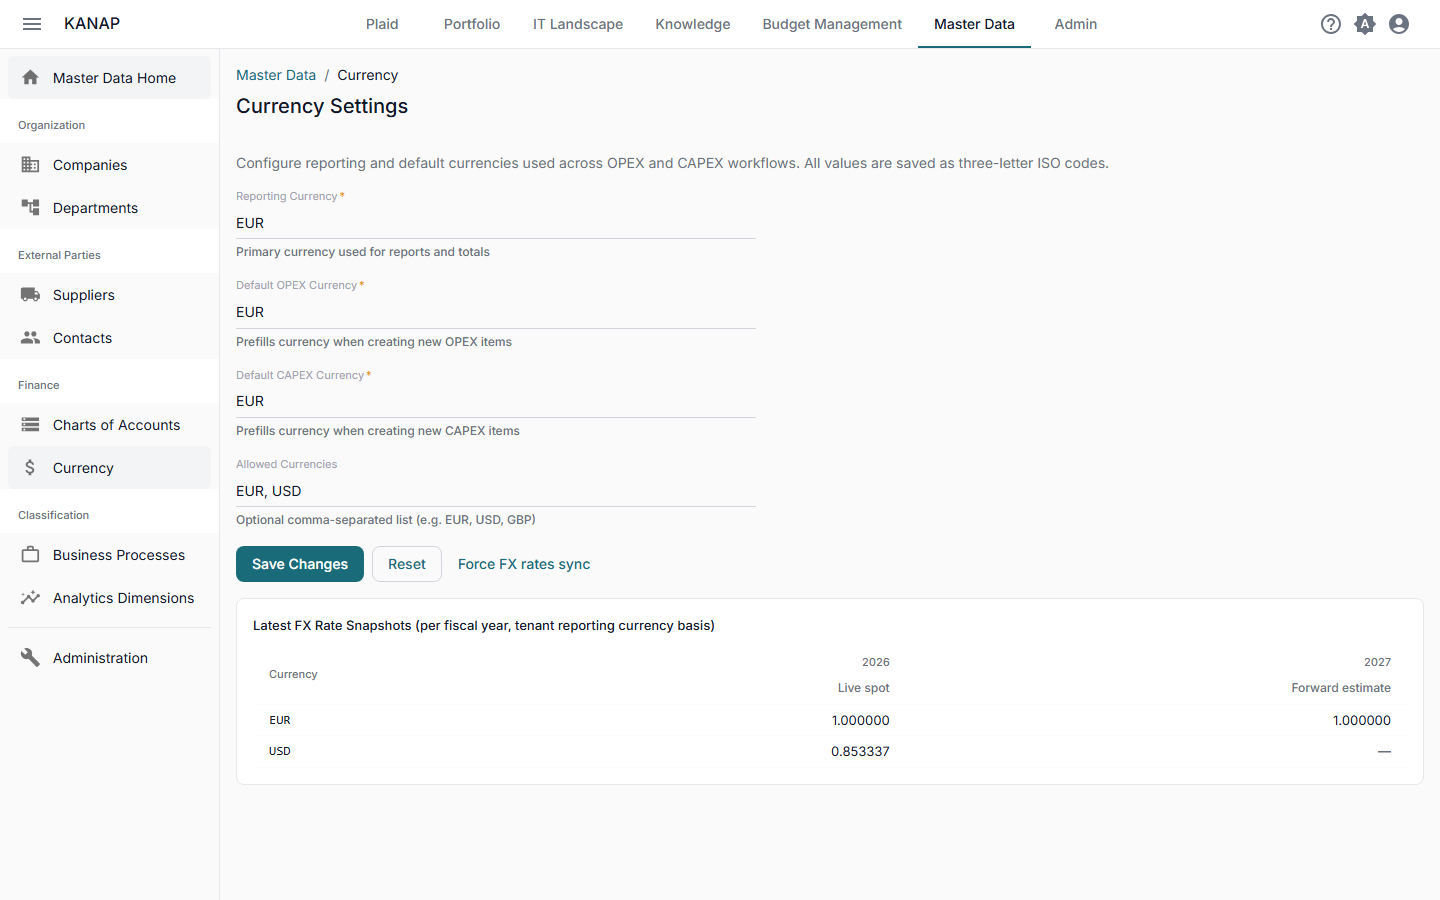Open the Portfolio tab
Image resolution: width=1440 pixels, height=900 pixels.
pyautogui.click(x=472, y=24)
